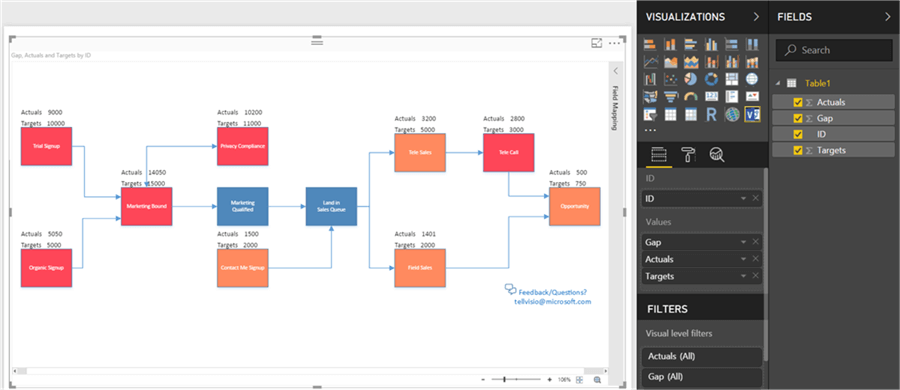Uncheck the Gap field checkbox
900x390 pixels.
(x=797, y=118)
